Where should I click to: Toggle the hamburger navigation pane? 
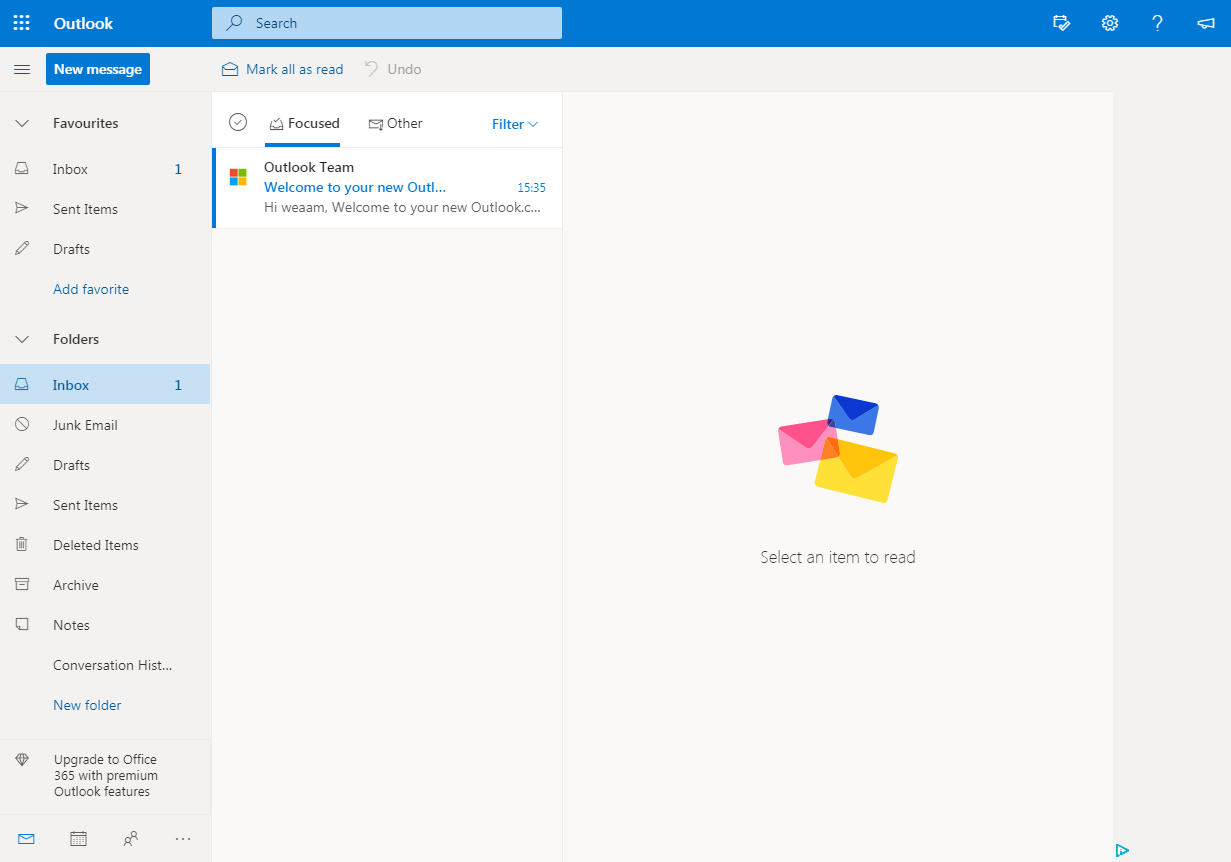[22, 69]
